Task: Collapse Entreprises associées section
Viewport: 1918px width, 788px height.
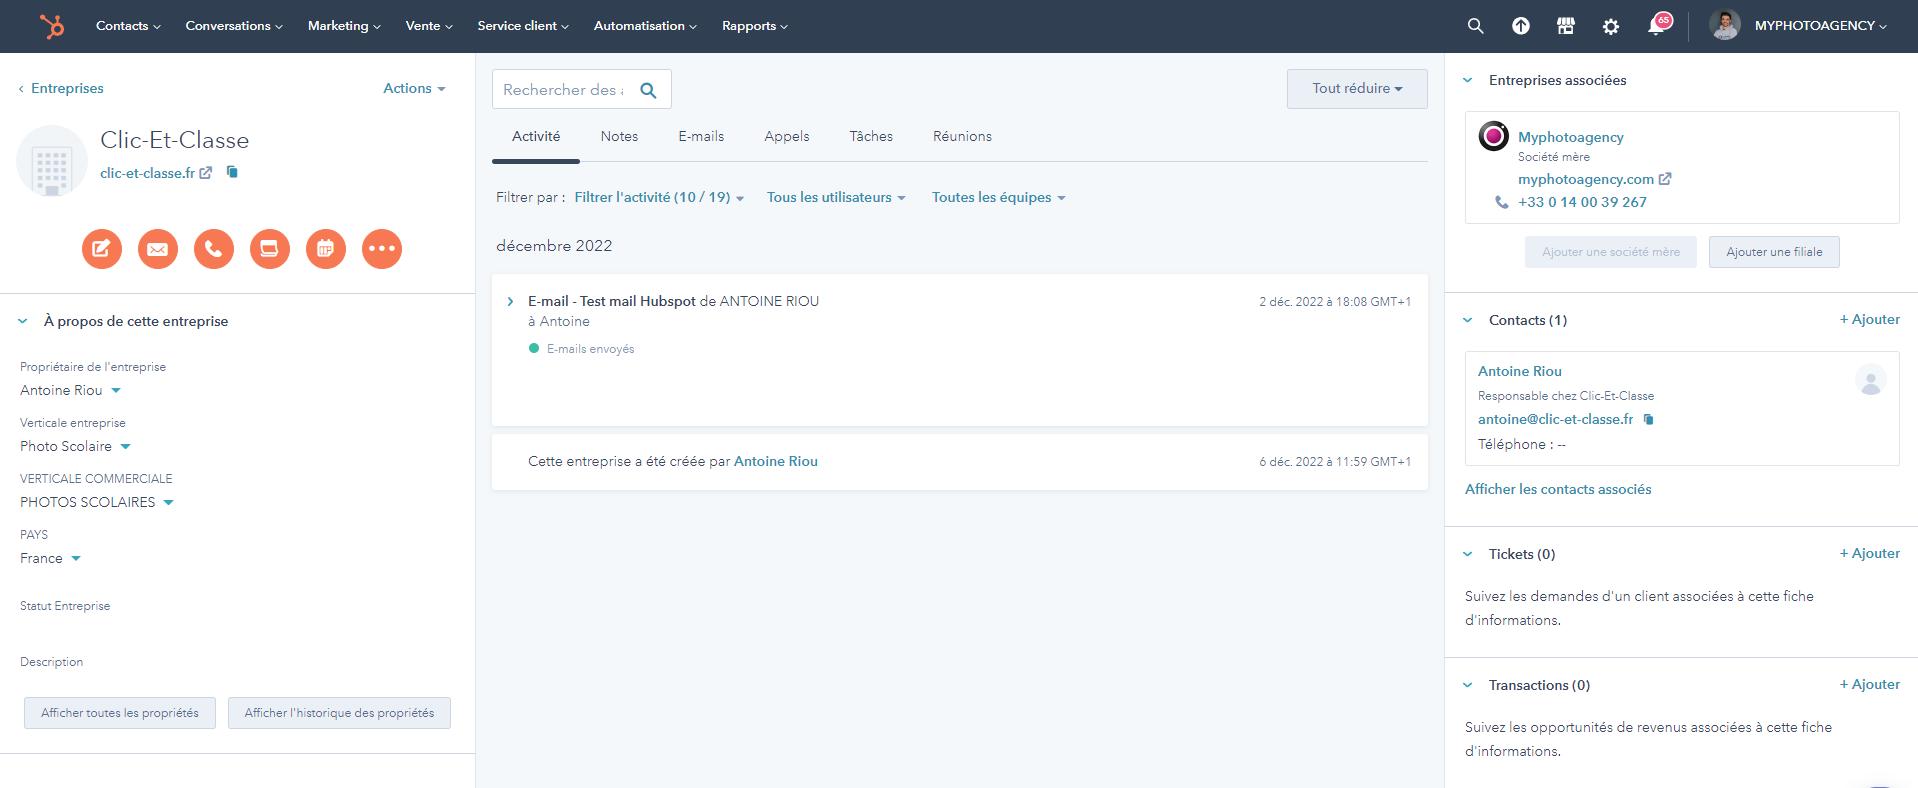Action: pos(1467,80)
